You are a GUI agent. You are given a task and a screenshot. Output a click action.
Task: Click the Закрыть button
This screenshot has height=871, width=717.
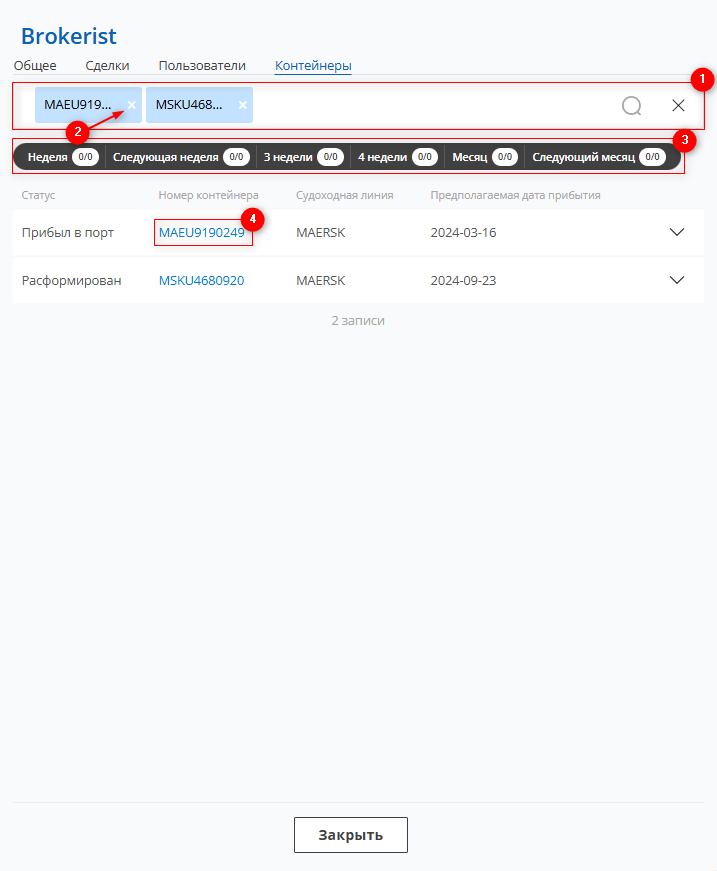pyautogui.click(x=351, y=835)
